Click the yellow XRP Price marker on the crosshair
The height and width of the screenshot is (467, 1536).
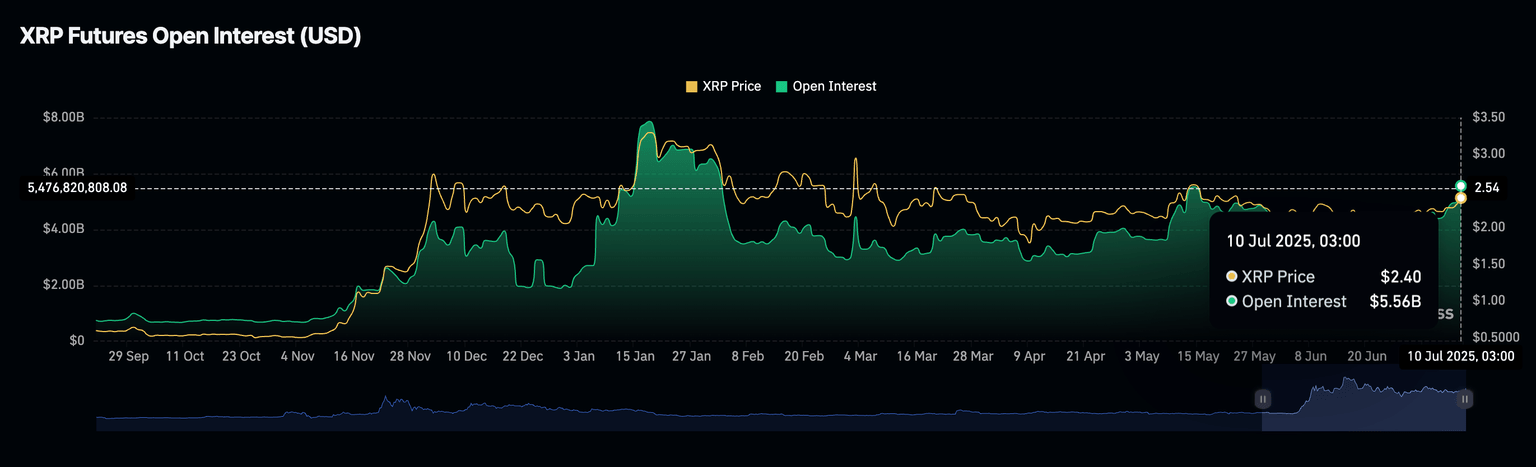pos(1461,198)
